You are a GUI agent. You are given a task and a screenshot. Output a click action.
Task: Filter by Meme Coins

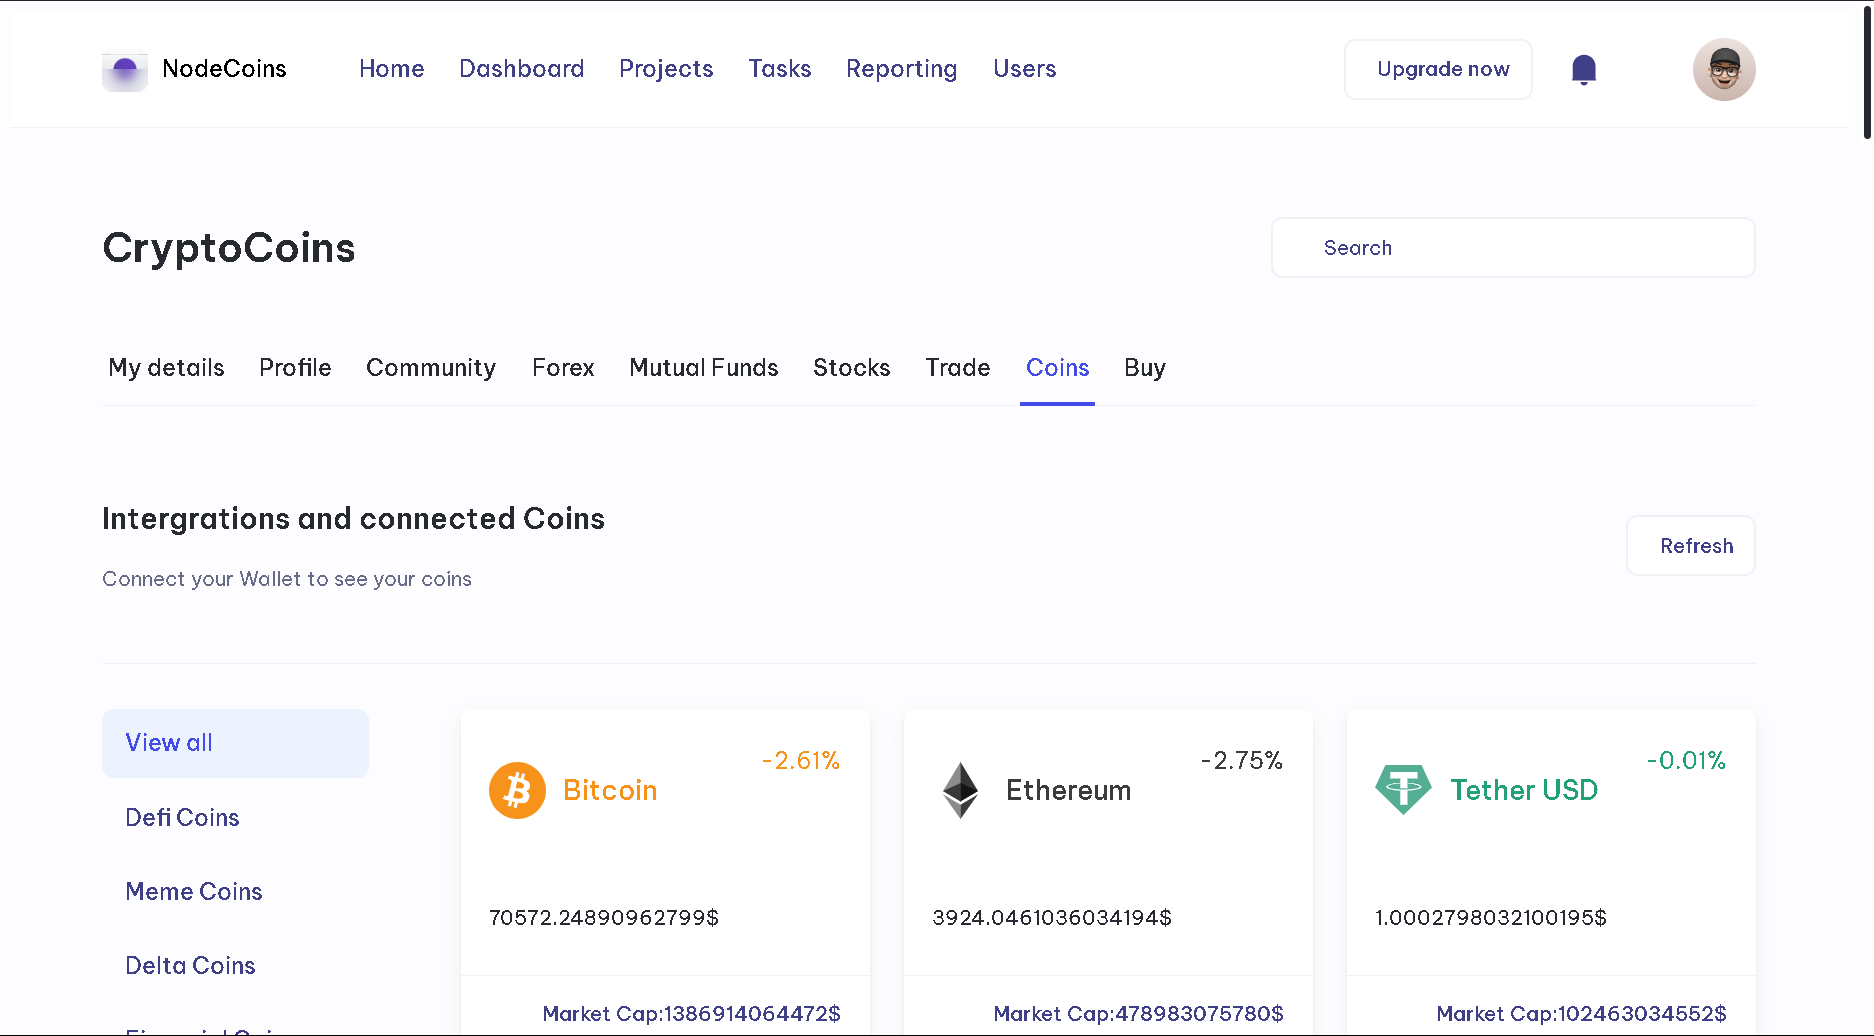(x=194, y=892)
